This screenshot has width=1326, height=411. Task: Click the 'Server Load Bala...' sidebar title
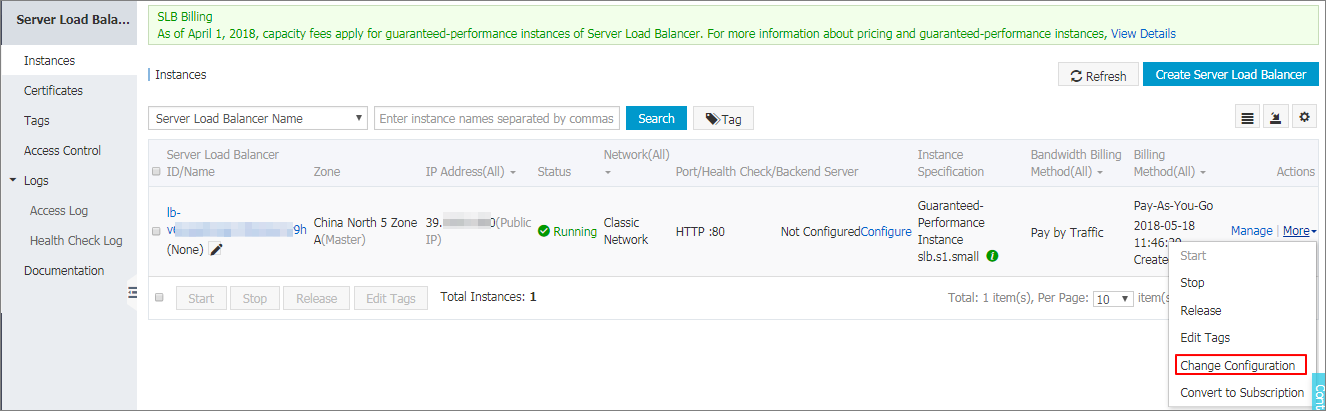tap(73, 20)
